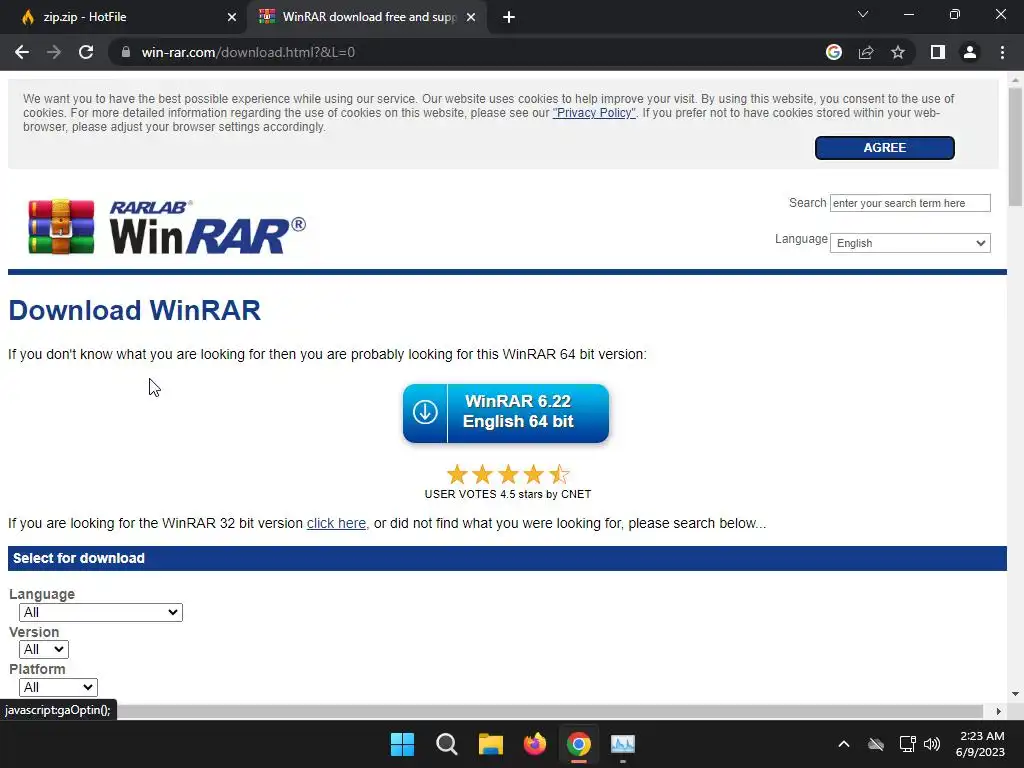1024x768 pixels.
Task: Open a new browser tab
Action: point(509,18)
